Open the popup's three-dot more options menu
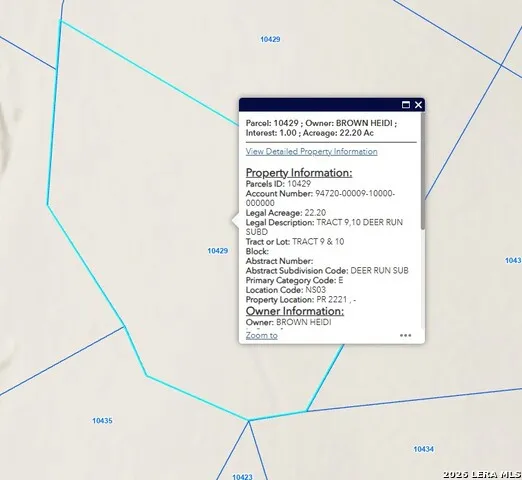 click(405, 335)
